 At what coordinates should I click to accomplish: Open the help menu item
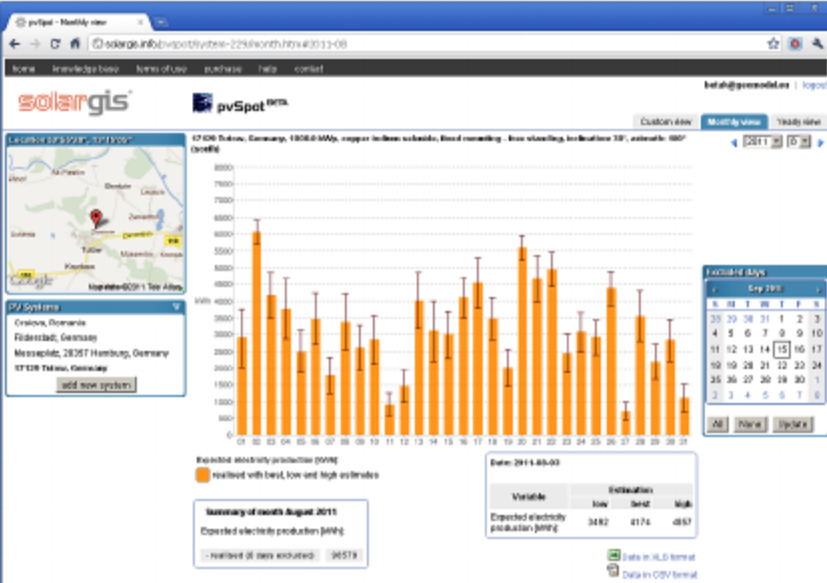pos(267,69)
